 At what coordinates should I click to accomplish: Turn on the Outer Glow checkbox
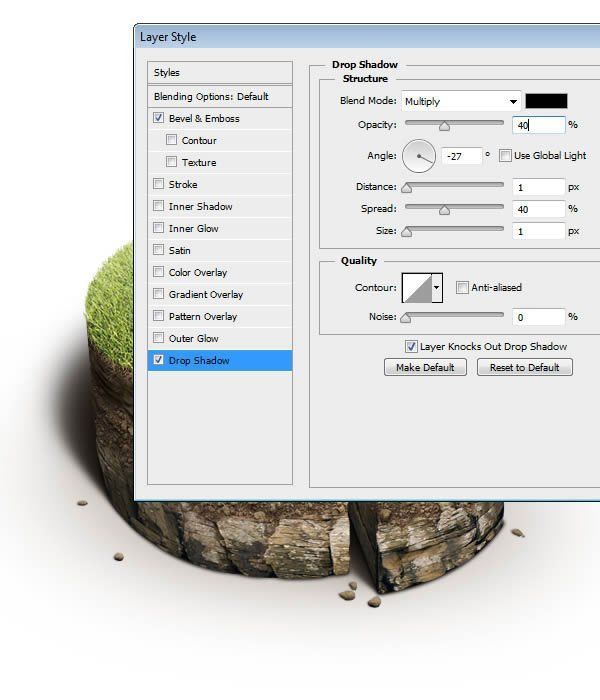pyautogui.click(x=158, y=338)
